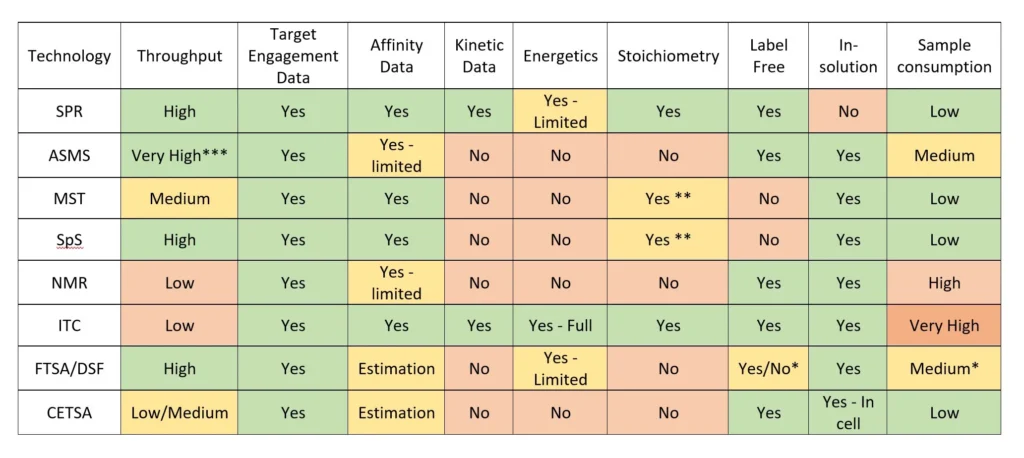The image size is (1024, 458).
Task: Click the 'Yes/No*' label free cell
Action: point(768,369)
